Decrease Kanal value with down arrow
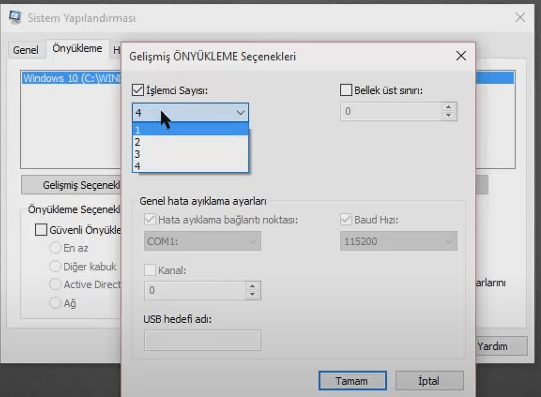541x397 pixels. (253, 295)
